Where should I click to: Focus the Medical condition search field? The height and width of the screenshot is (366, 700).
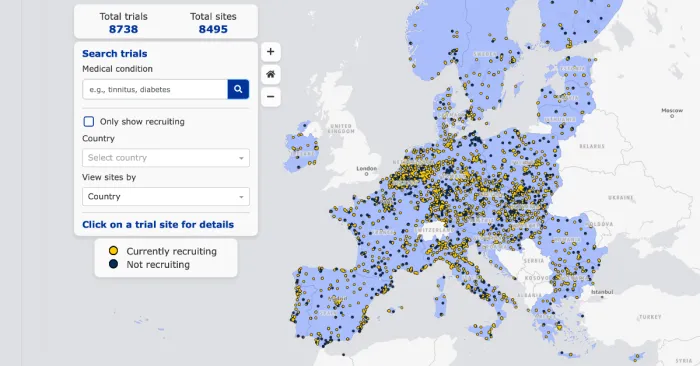(155, 89)
